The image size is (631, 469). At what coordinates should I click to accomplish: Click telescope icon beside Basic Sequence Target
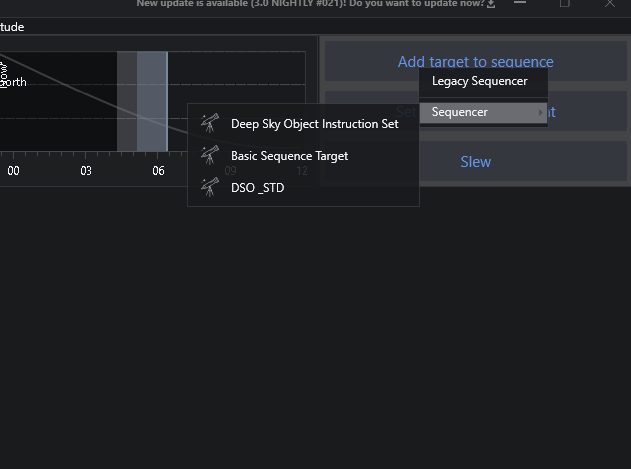(x=210, y=156)
